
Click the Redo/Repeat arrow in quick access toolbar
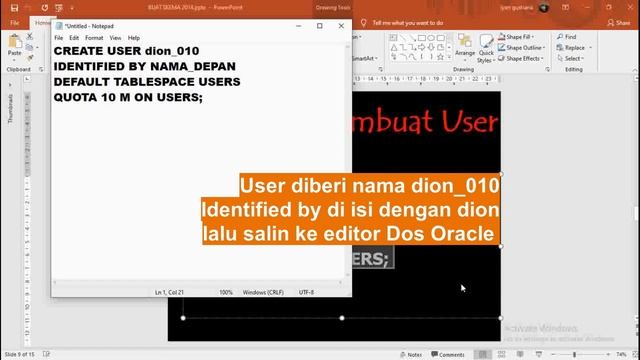pyautogui.click(x=44, y=8)
